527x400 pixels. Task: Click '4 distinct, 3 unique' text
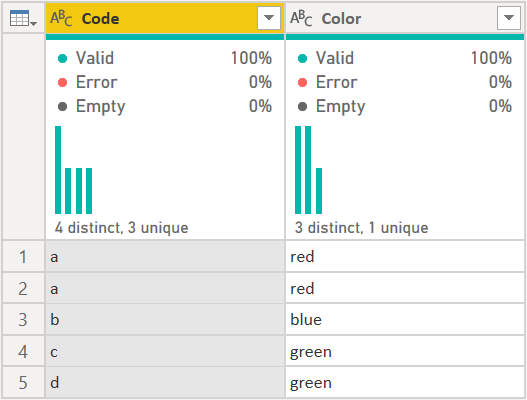(x=122, y=228)
